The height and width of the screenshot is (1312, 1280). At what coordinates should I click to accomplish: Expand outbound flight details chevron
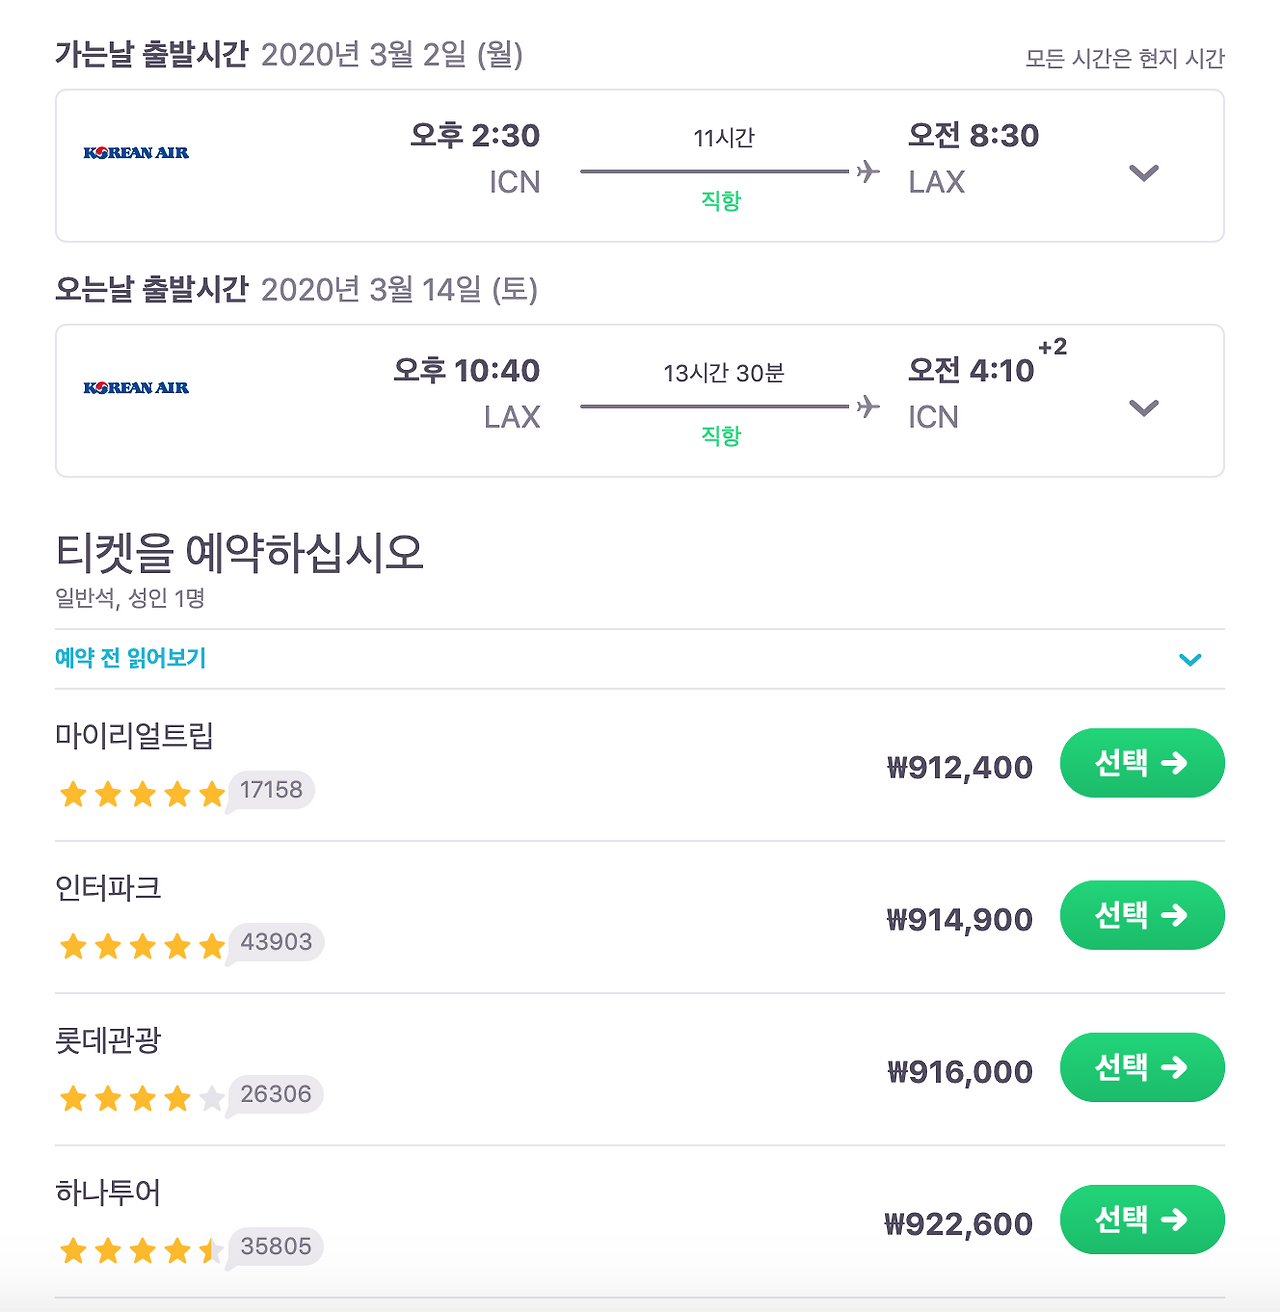[1144, 173]
